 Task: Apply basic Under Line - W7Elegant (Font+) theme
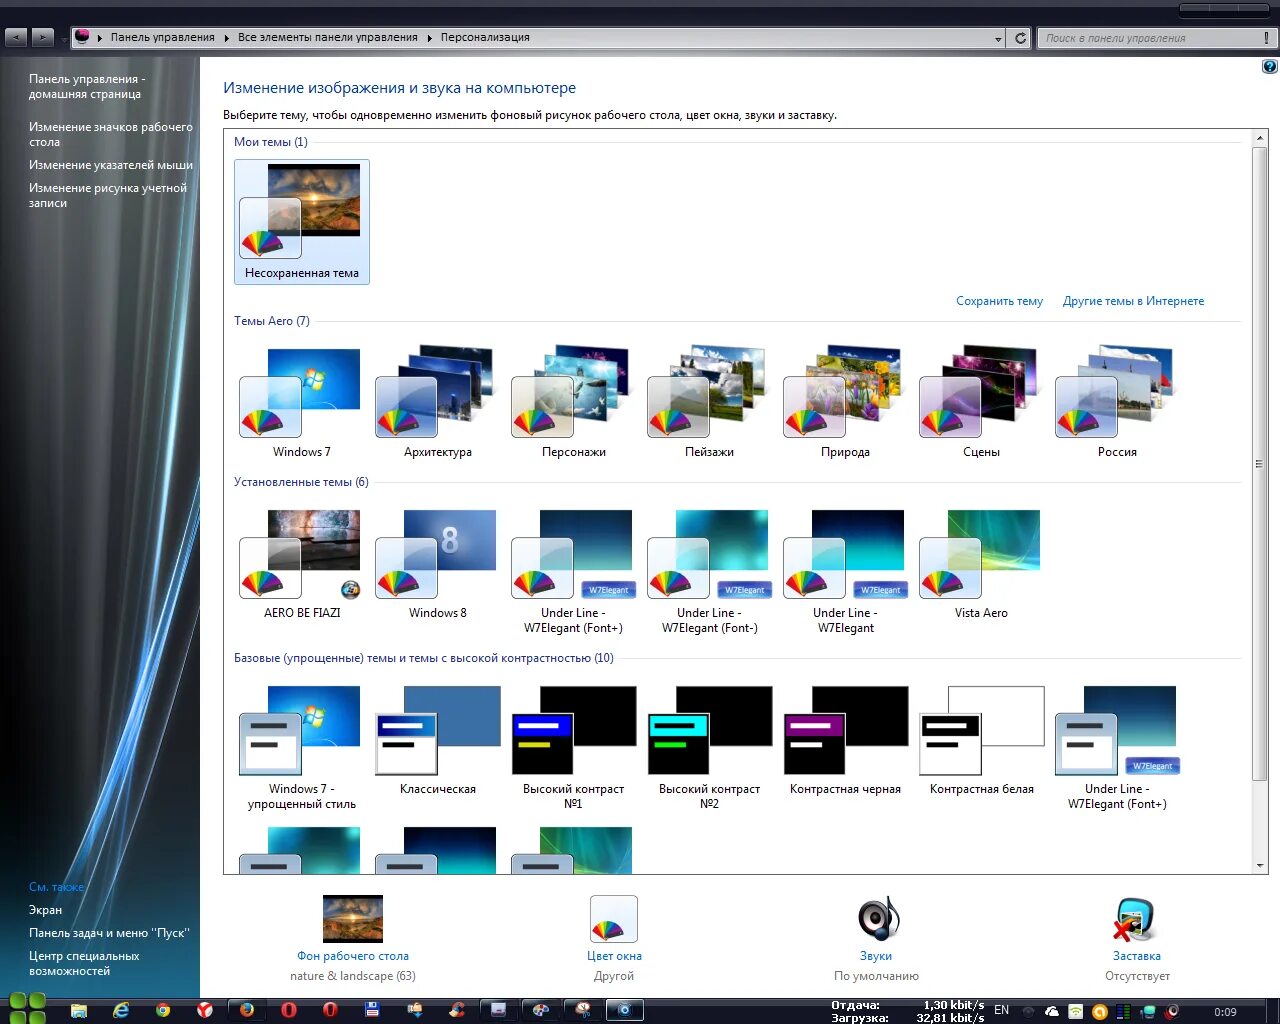pyautogui.click(x=1118, y=748)
